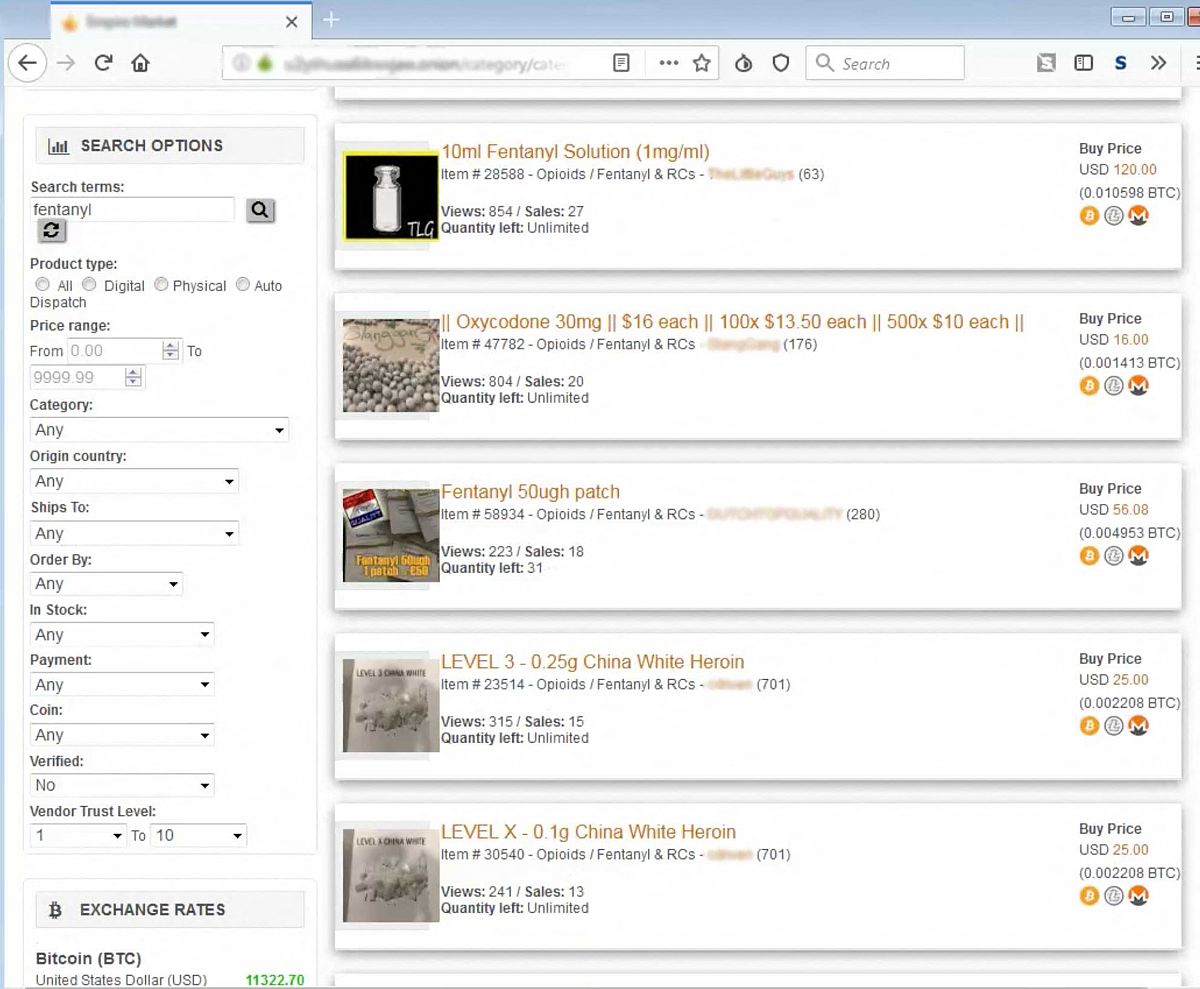The width and height of the screenshot is (1200, 989).
Task: Reload the current page
Action: [x=102, y=63]
